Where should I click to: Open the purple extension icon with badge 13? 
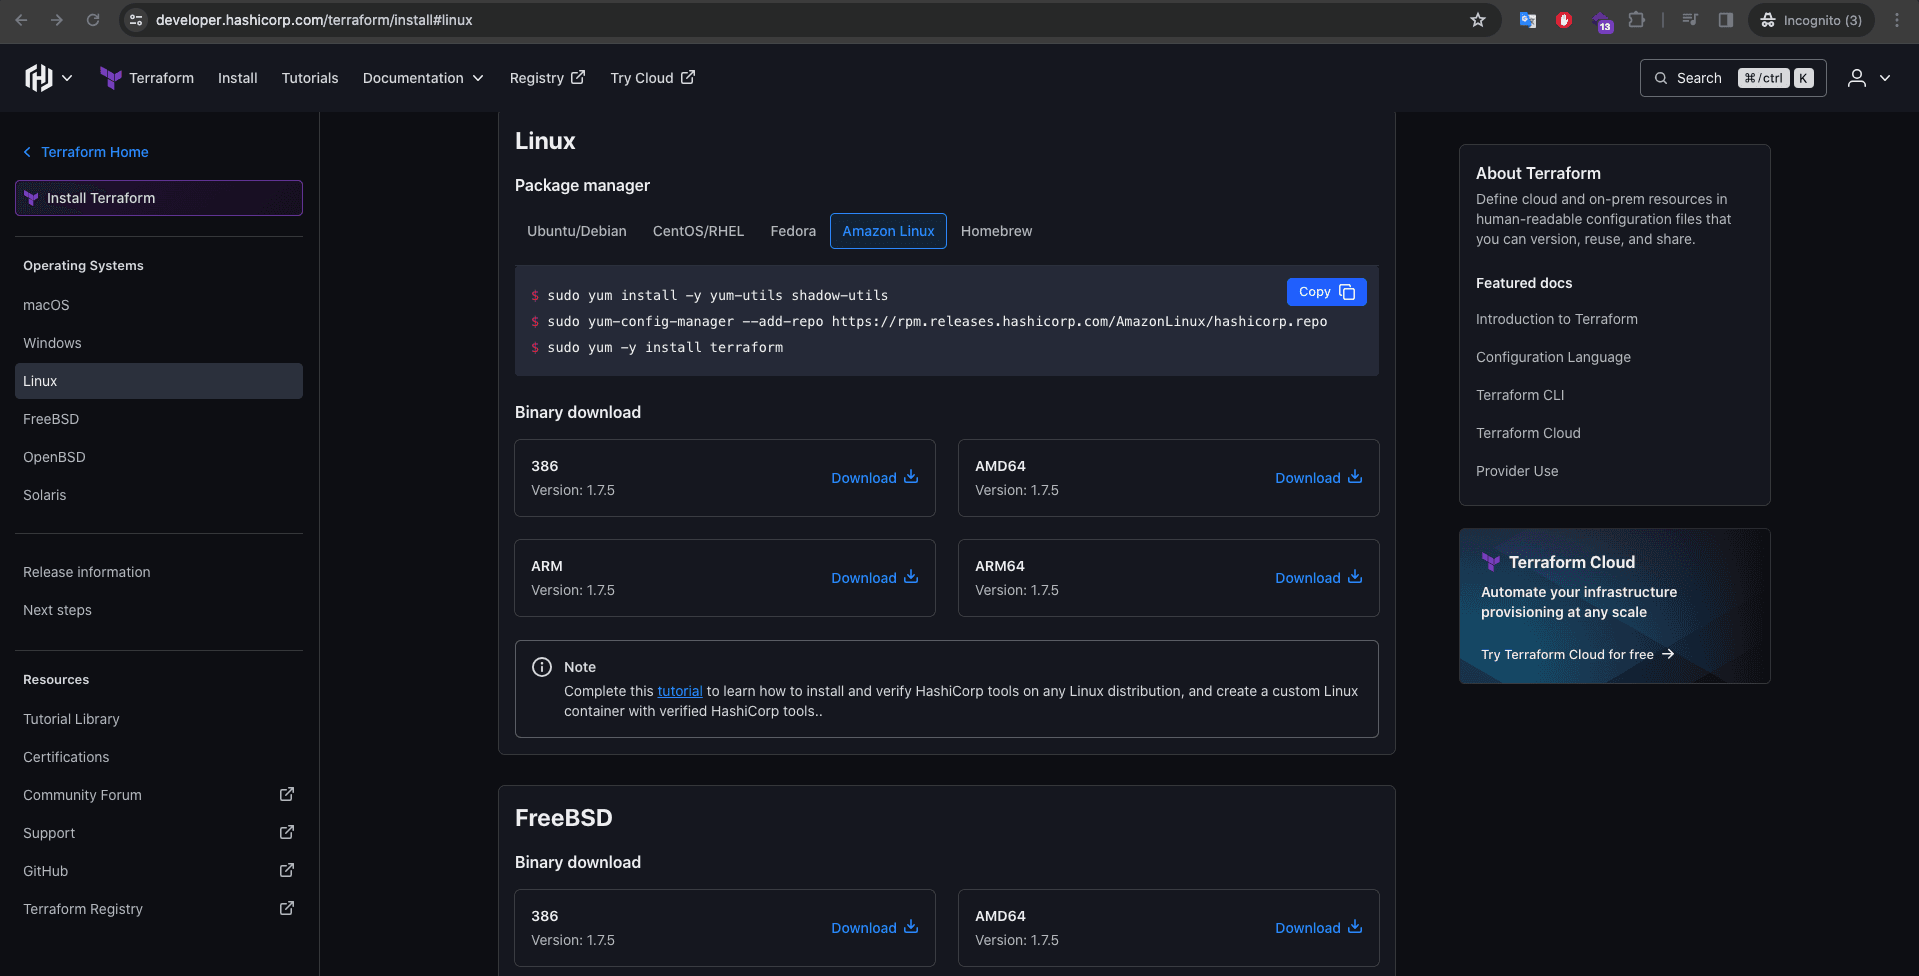[x=1601, y=21]
